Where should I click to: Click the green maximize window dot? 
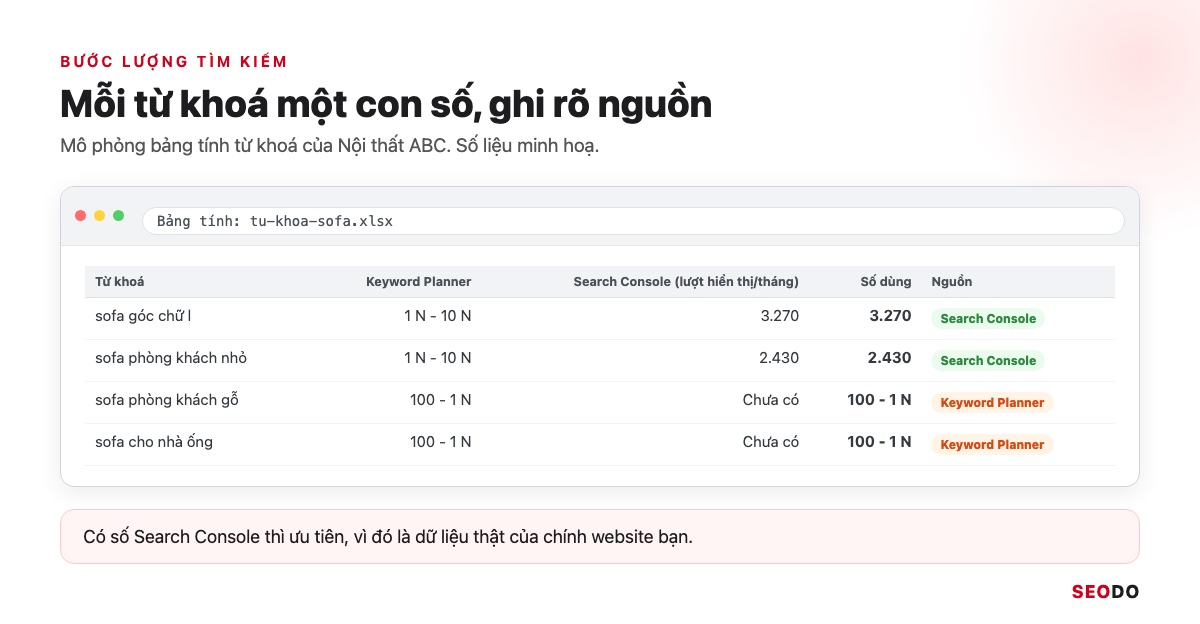[119, 216]
